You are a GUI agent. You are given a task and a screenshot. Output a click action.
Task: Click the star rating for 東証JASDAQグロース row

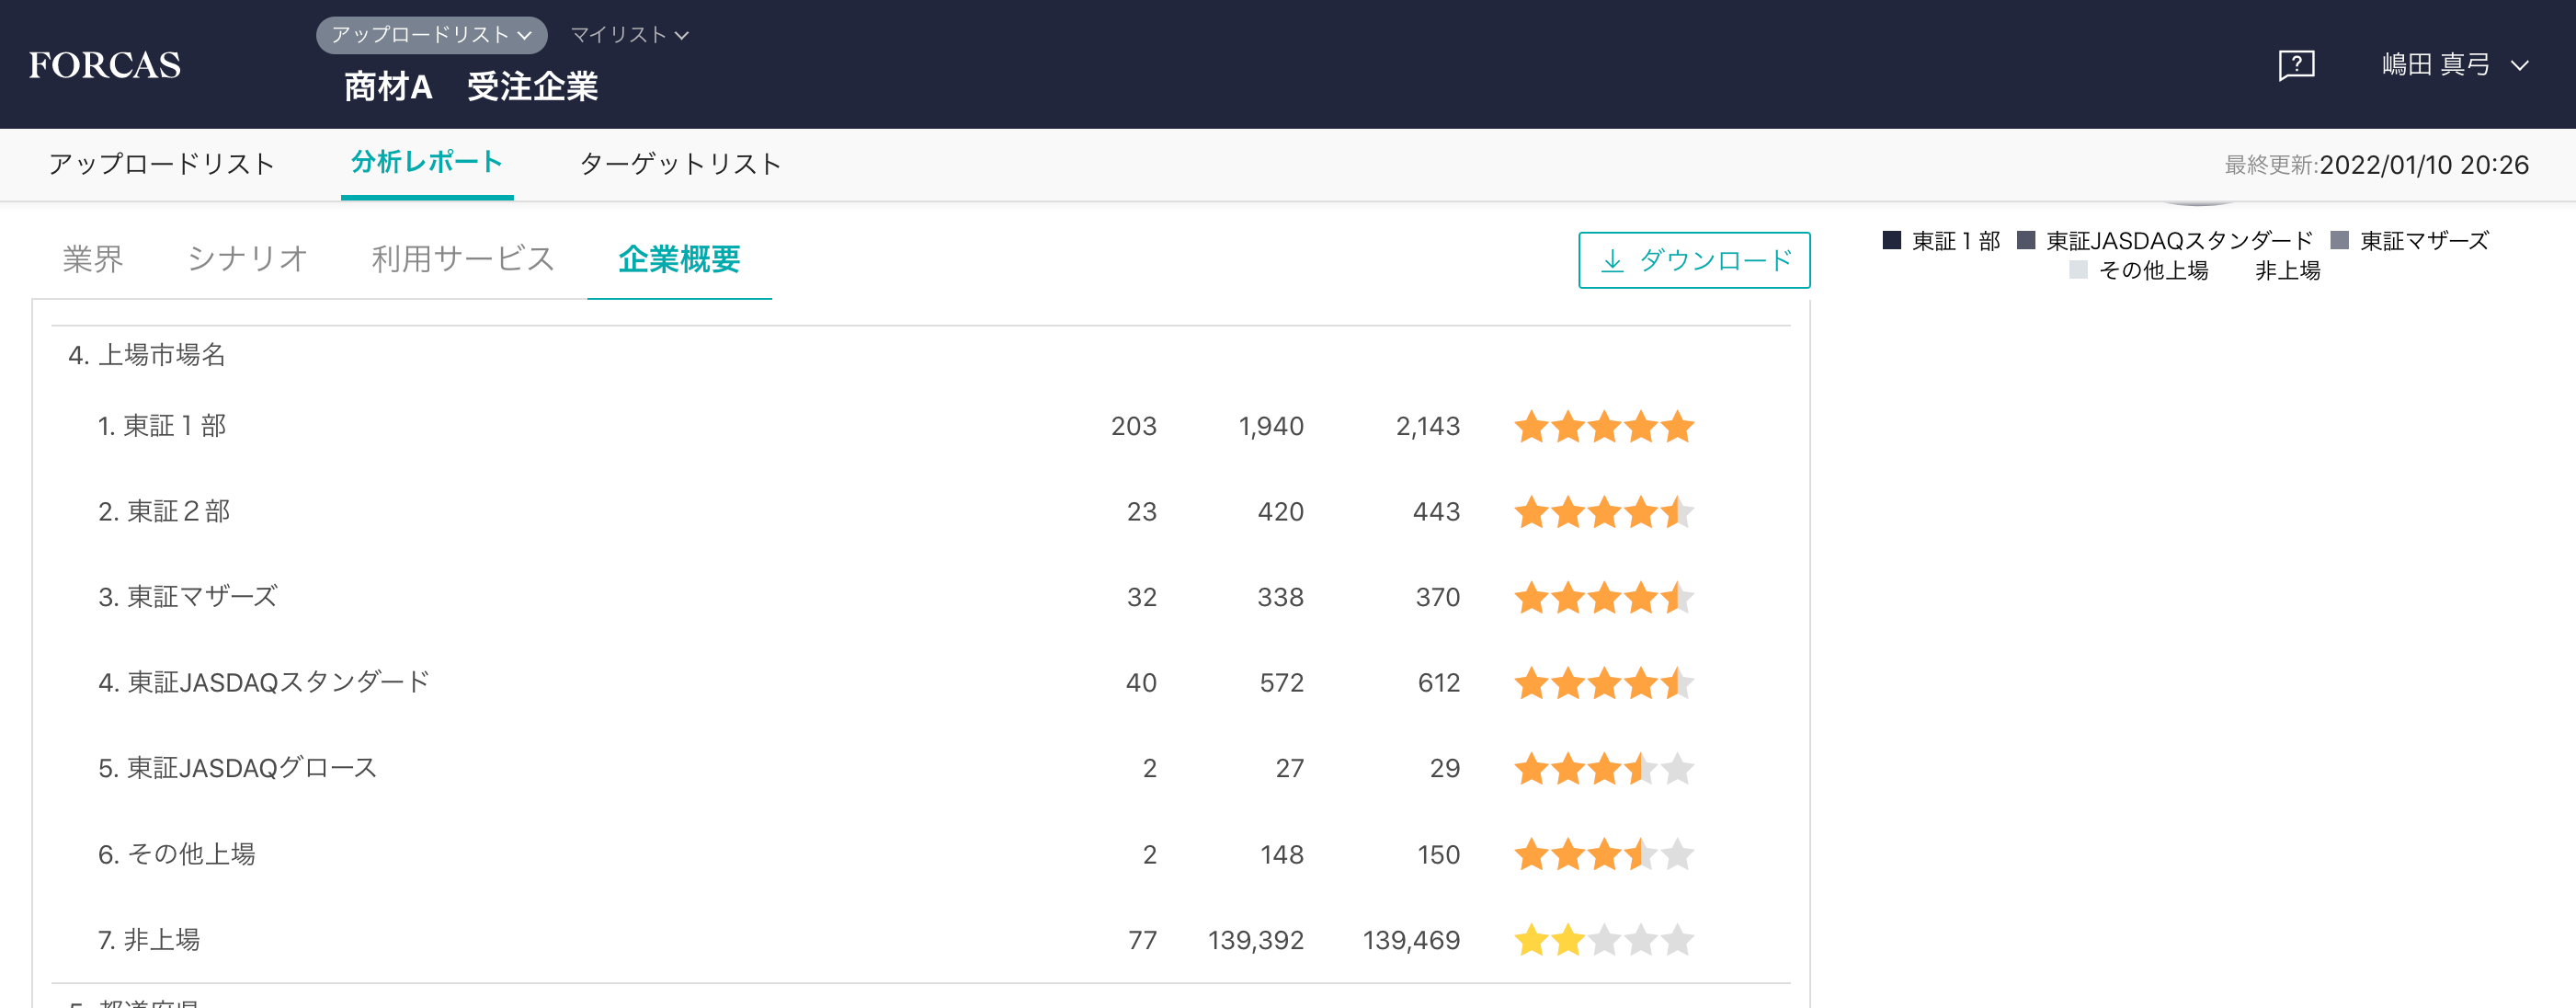coord(1603,769)
